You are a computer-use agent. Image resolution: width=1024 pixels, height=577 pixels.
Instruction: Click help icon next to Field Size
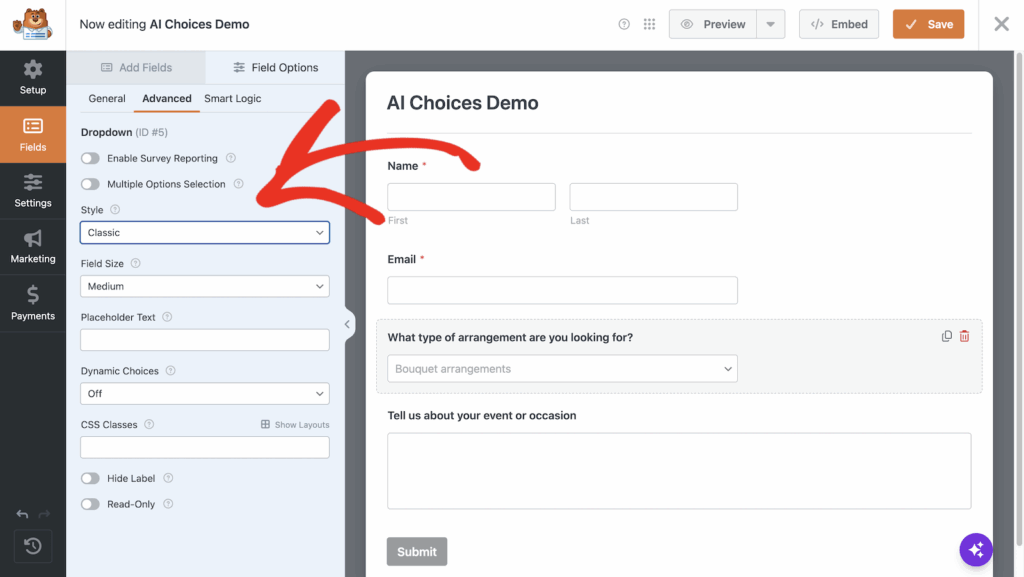click(135, 263)
